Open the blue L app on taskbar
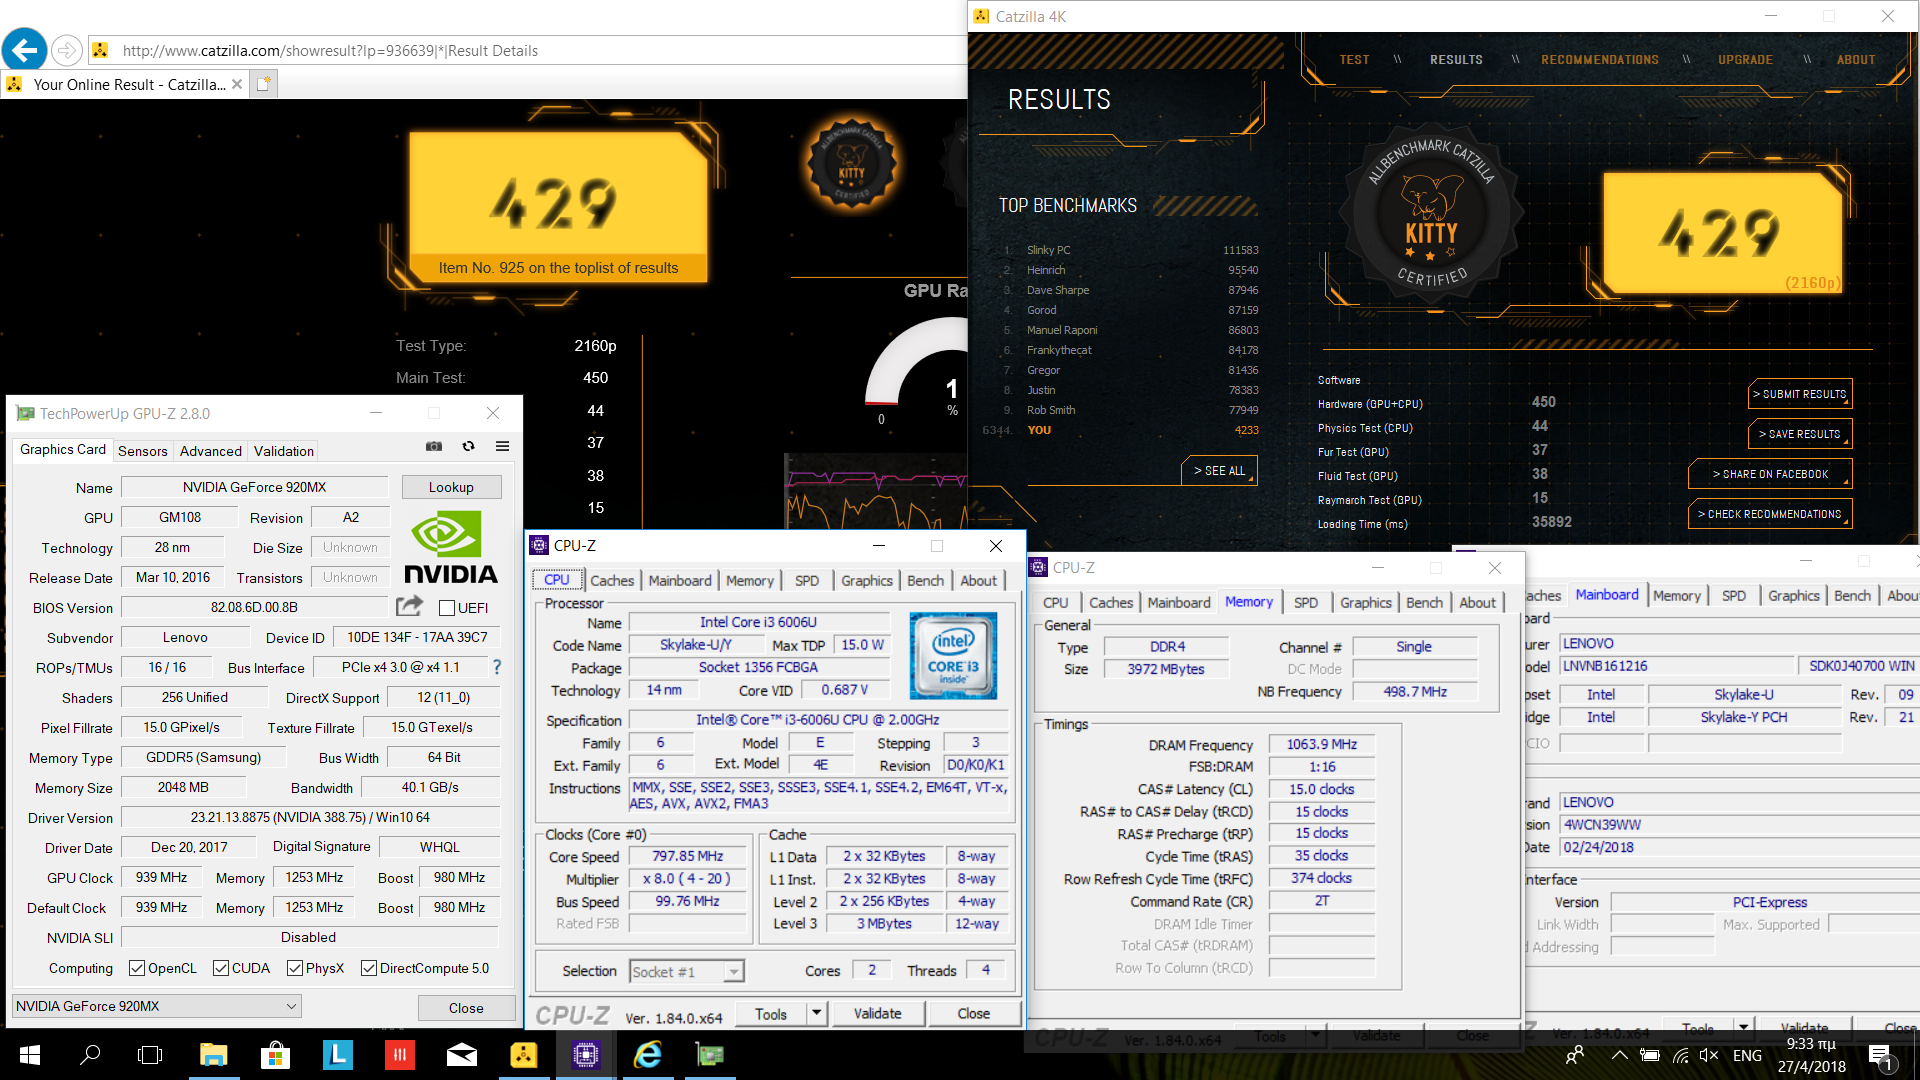Image resolution: width=1920 pixels, height=1080 pixels. 337,1055
